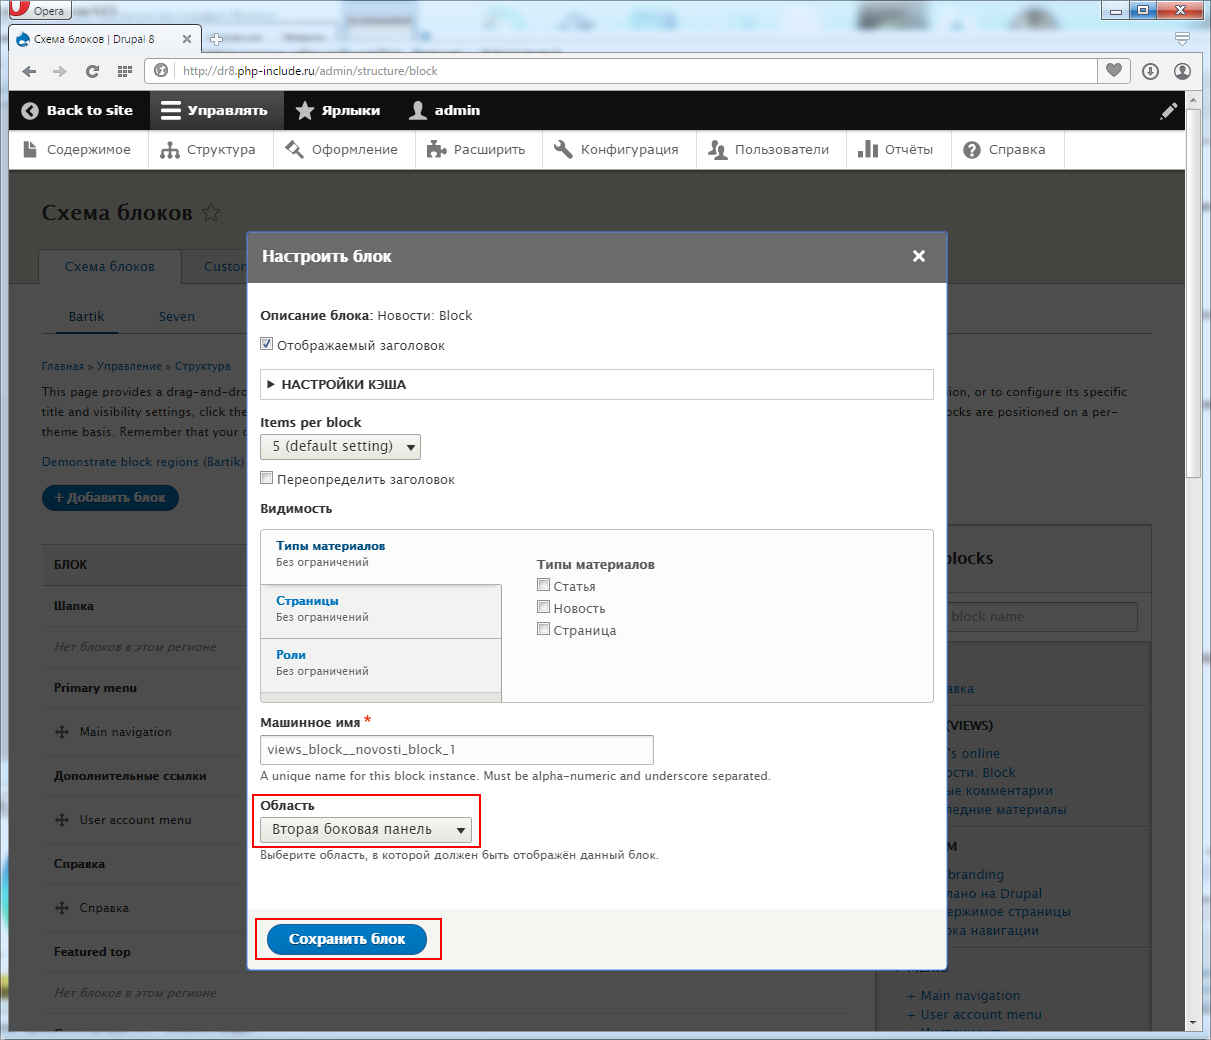Open the admin user menu
Image resolution: width=1211 pixels, height=1040 pixels.
point(445,110)
